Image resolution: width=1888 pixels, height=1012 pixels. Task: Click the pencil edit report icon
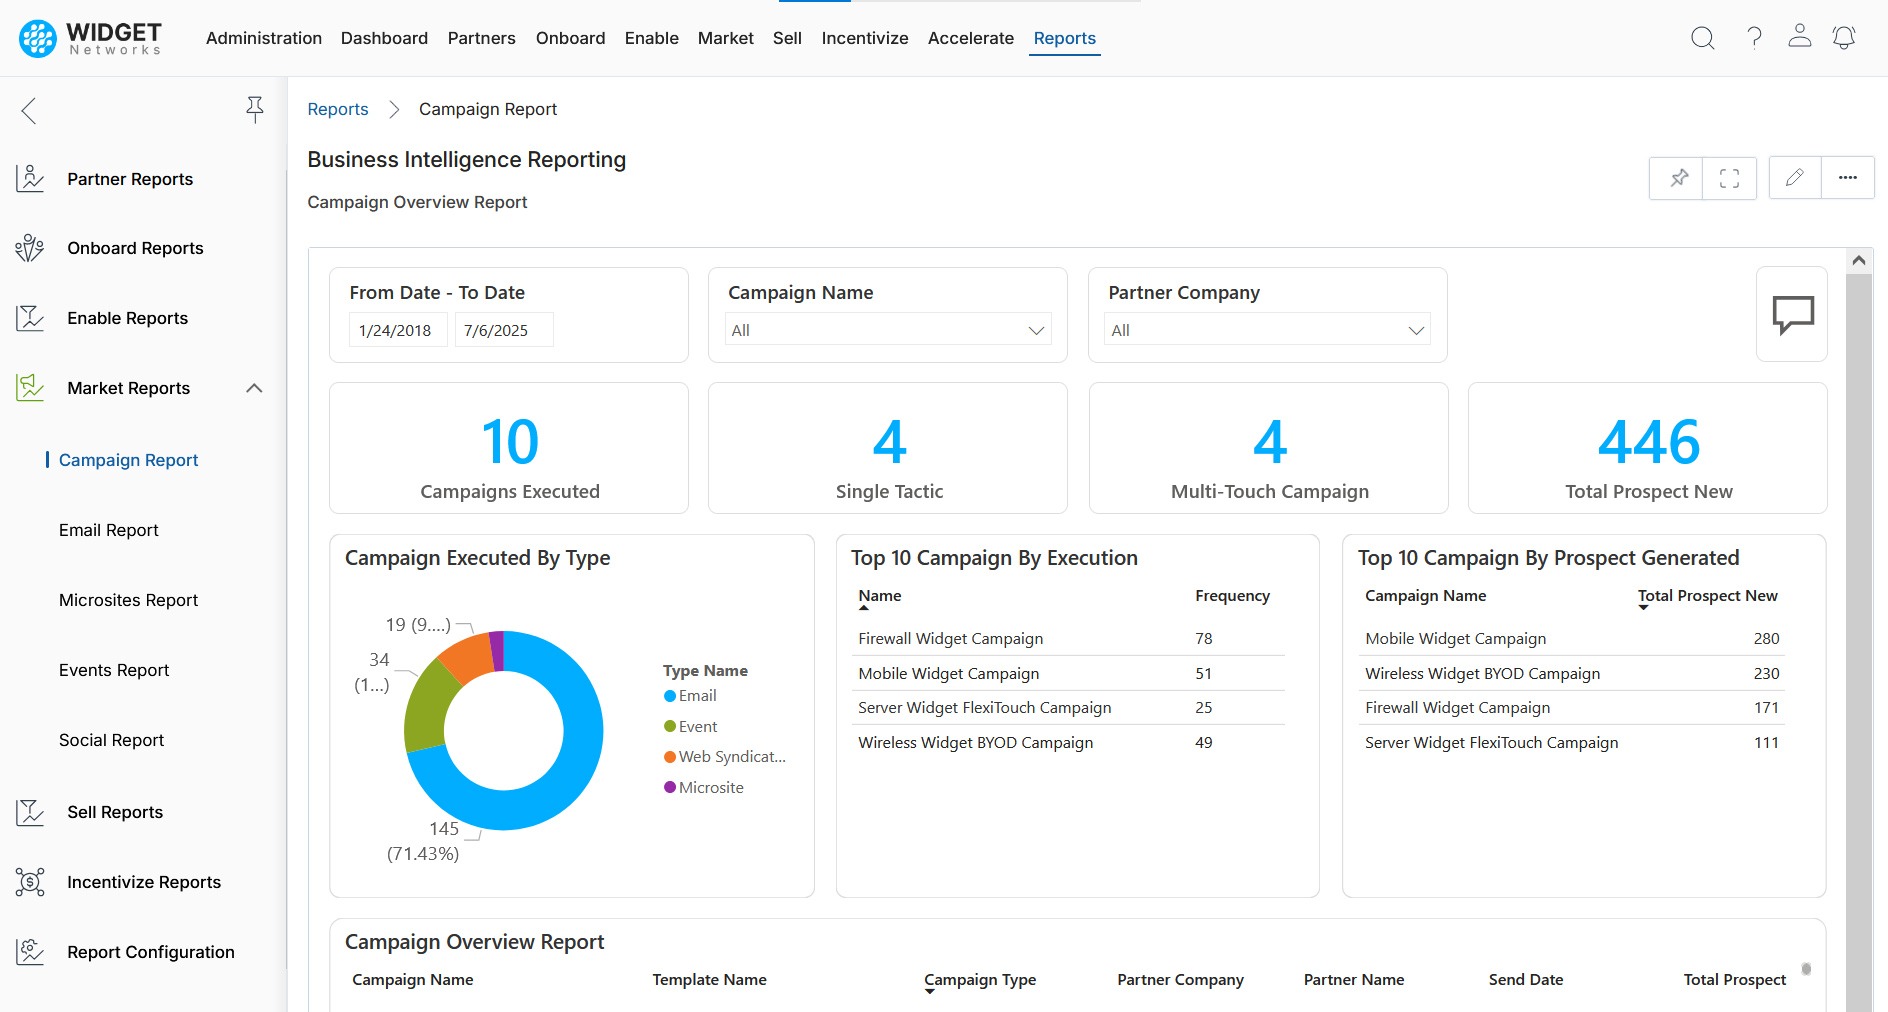(1795, 178)
